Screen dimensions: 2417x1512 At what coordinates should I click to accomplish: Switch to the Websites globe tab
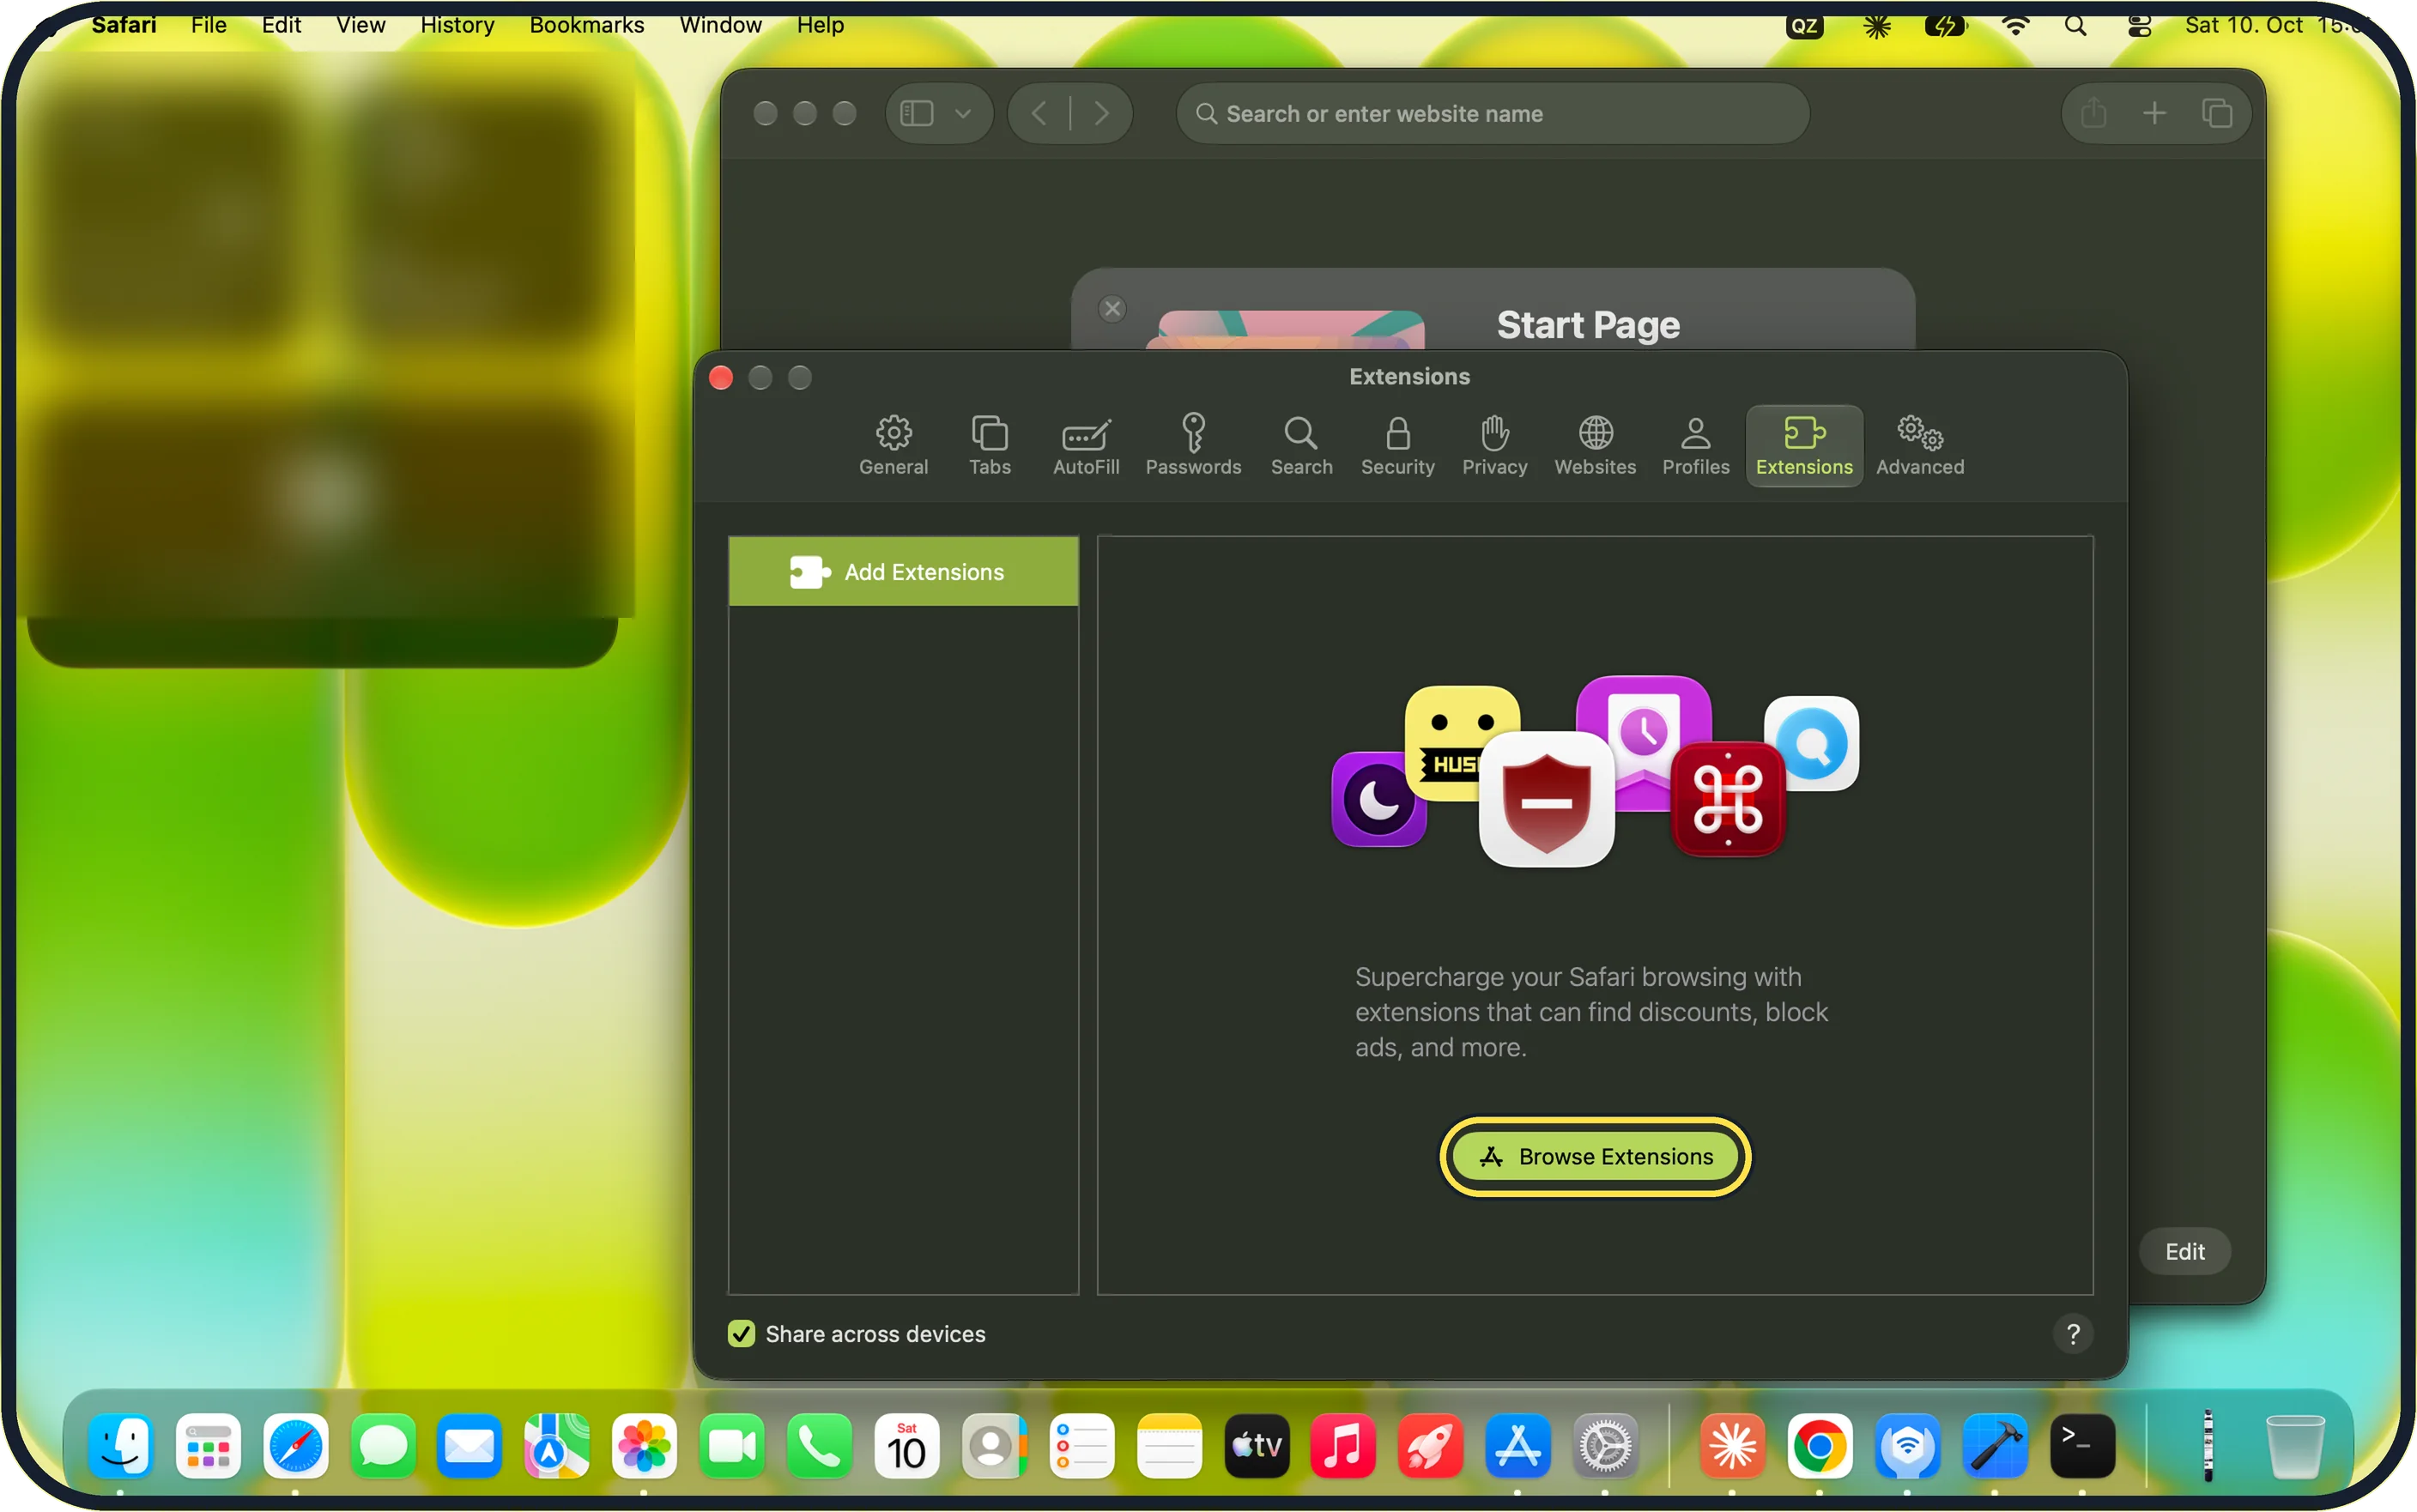tap(1595, 446)
